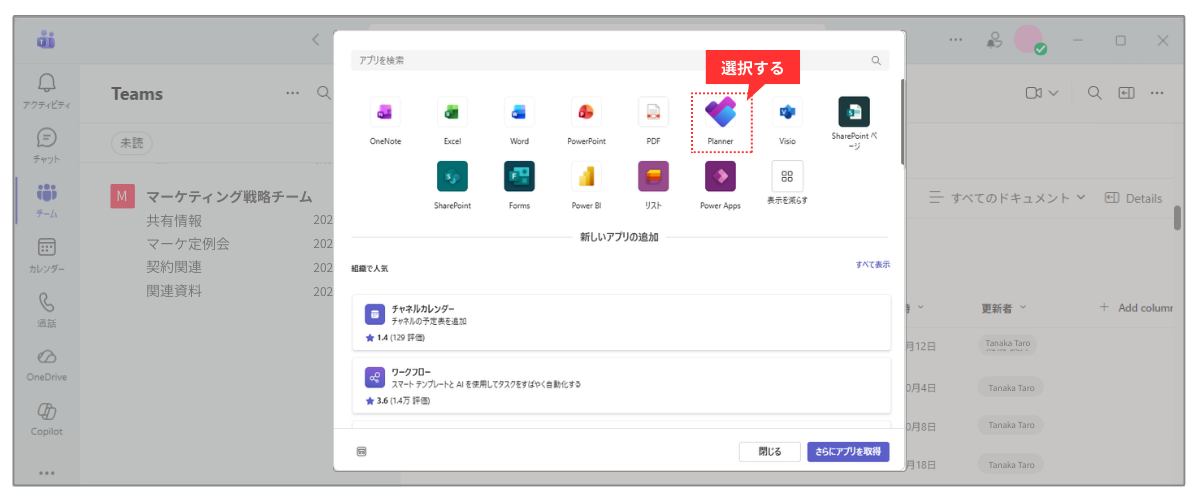Open アクティビティ in the Teams sidebar
The image size is (1200, 500).
click(x=46, y=91)
